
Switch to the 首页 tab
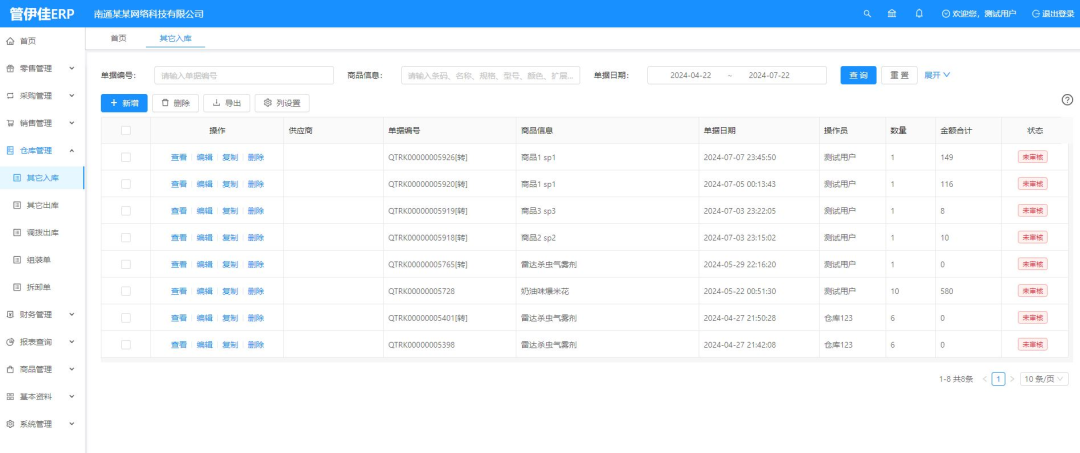coord(118,38)
